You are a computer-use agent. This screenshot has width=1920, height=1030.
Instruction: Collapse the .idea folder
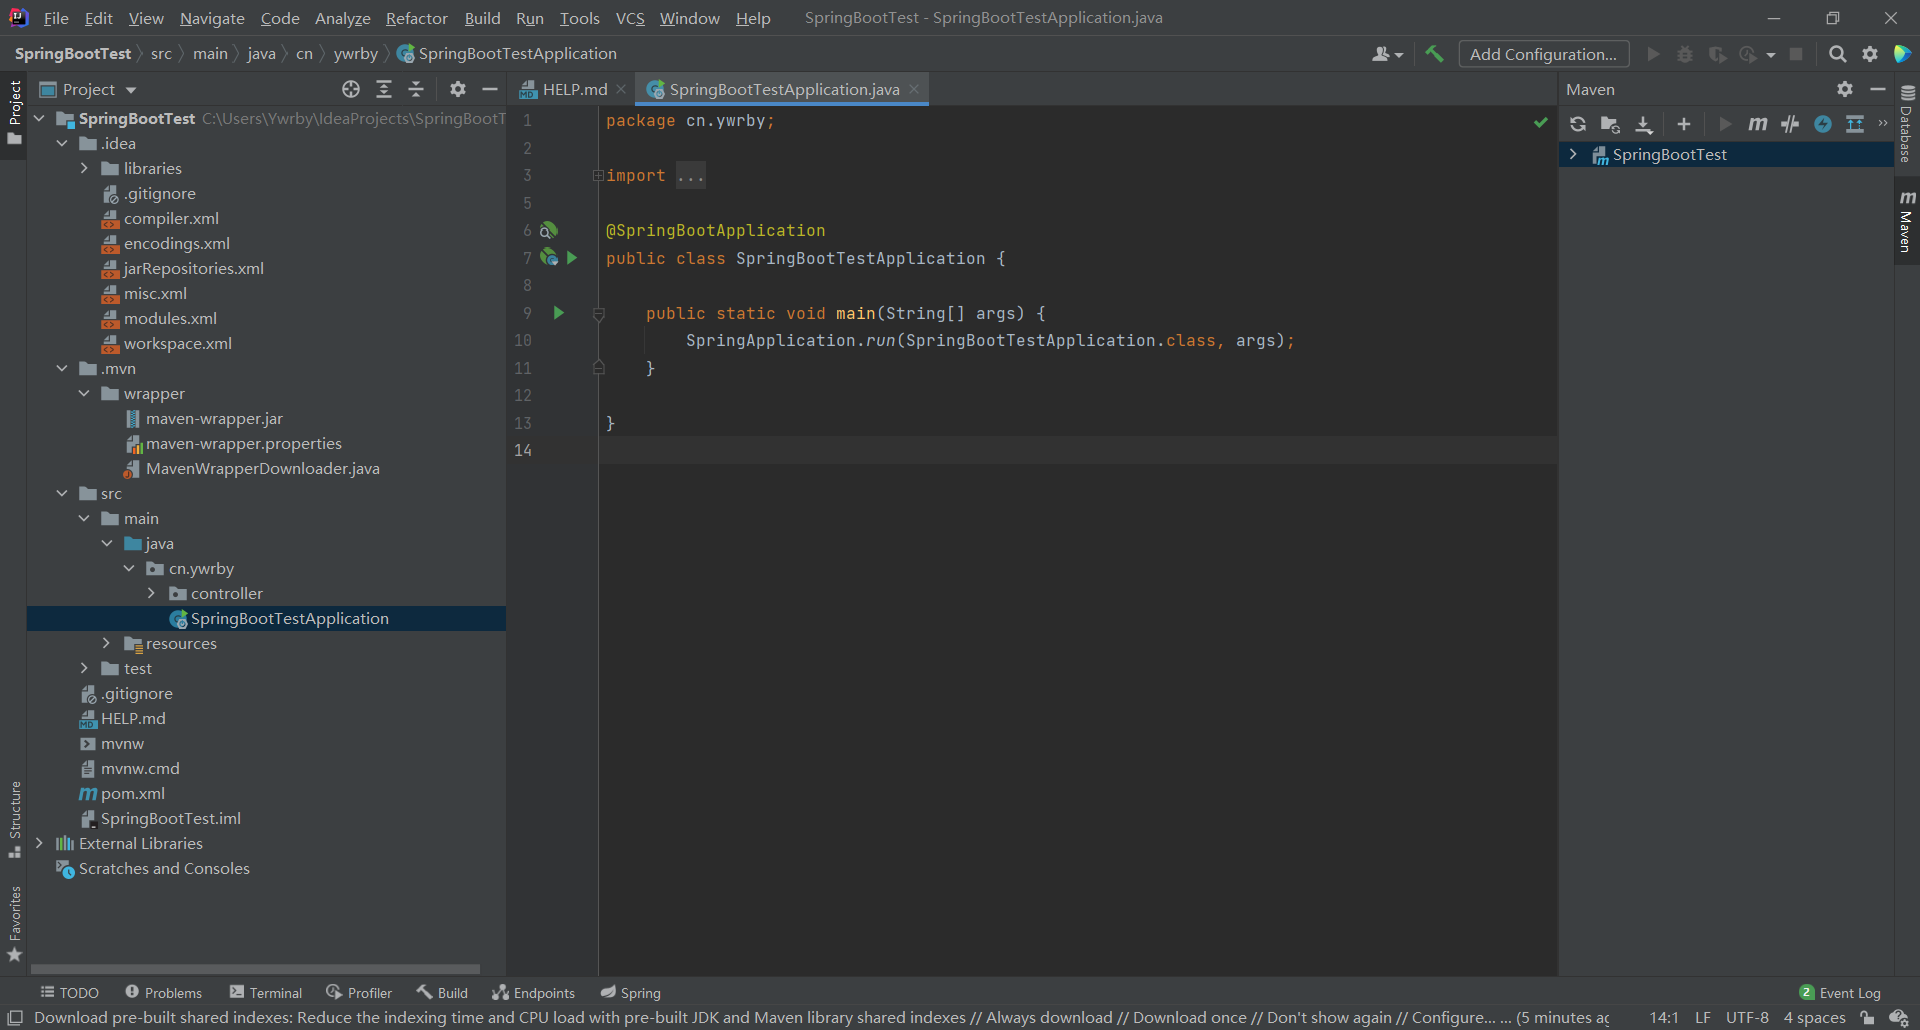62,143
